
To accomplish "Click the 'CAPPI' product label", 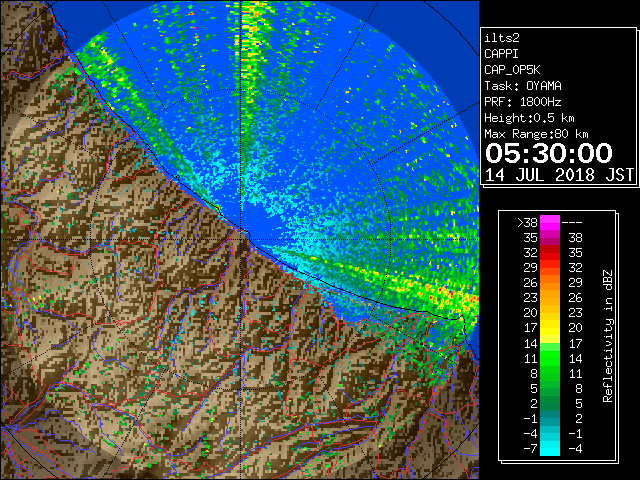I will click(x=501, y=54).
